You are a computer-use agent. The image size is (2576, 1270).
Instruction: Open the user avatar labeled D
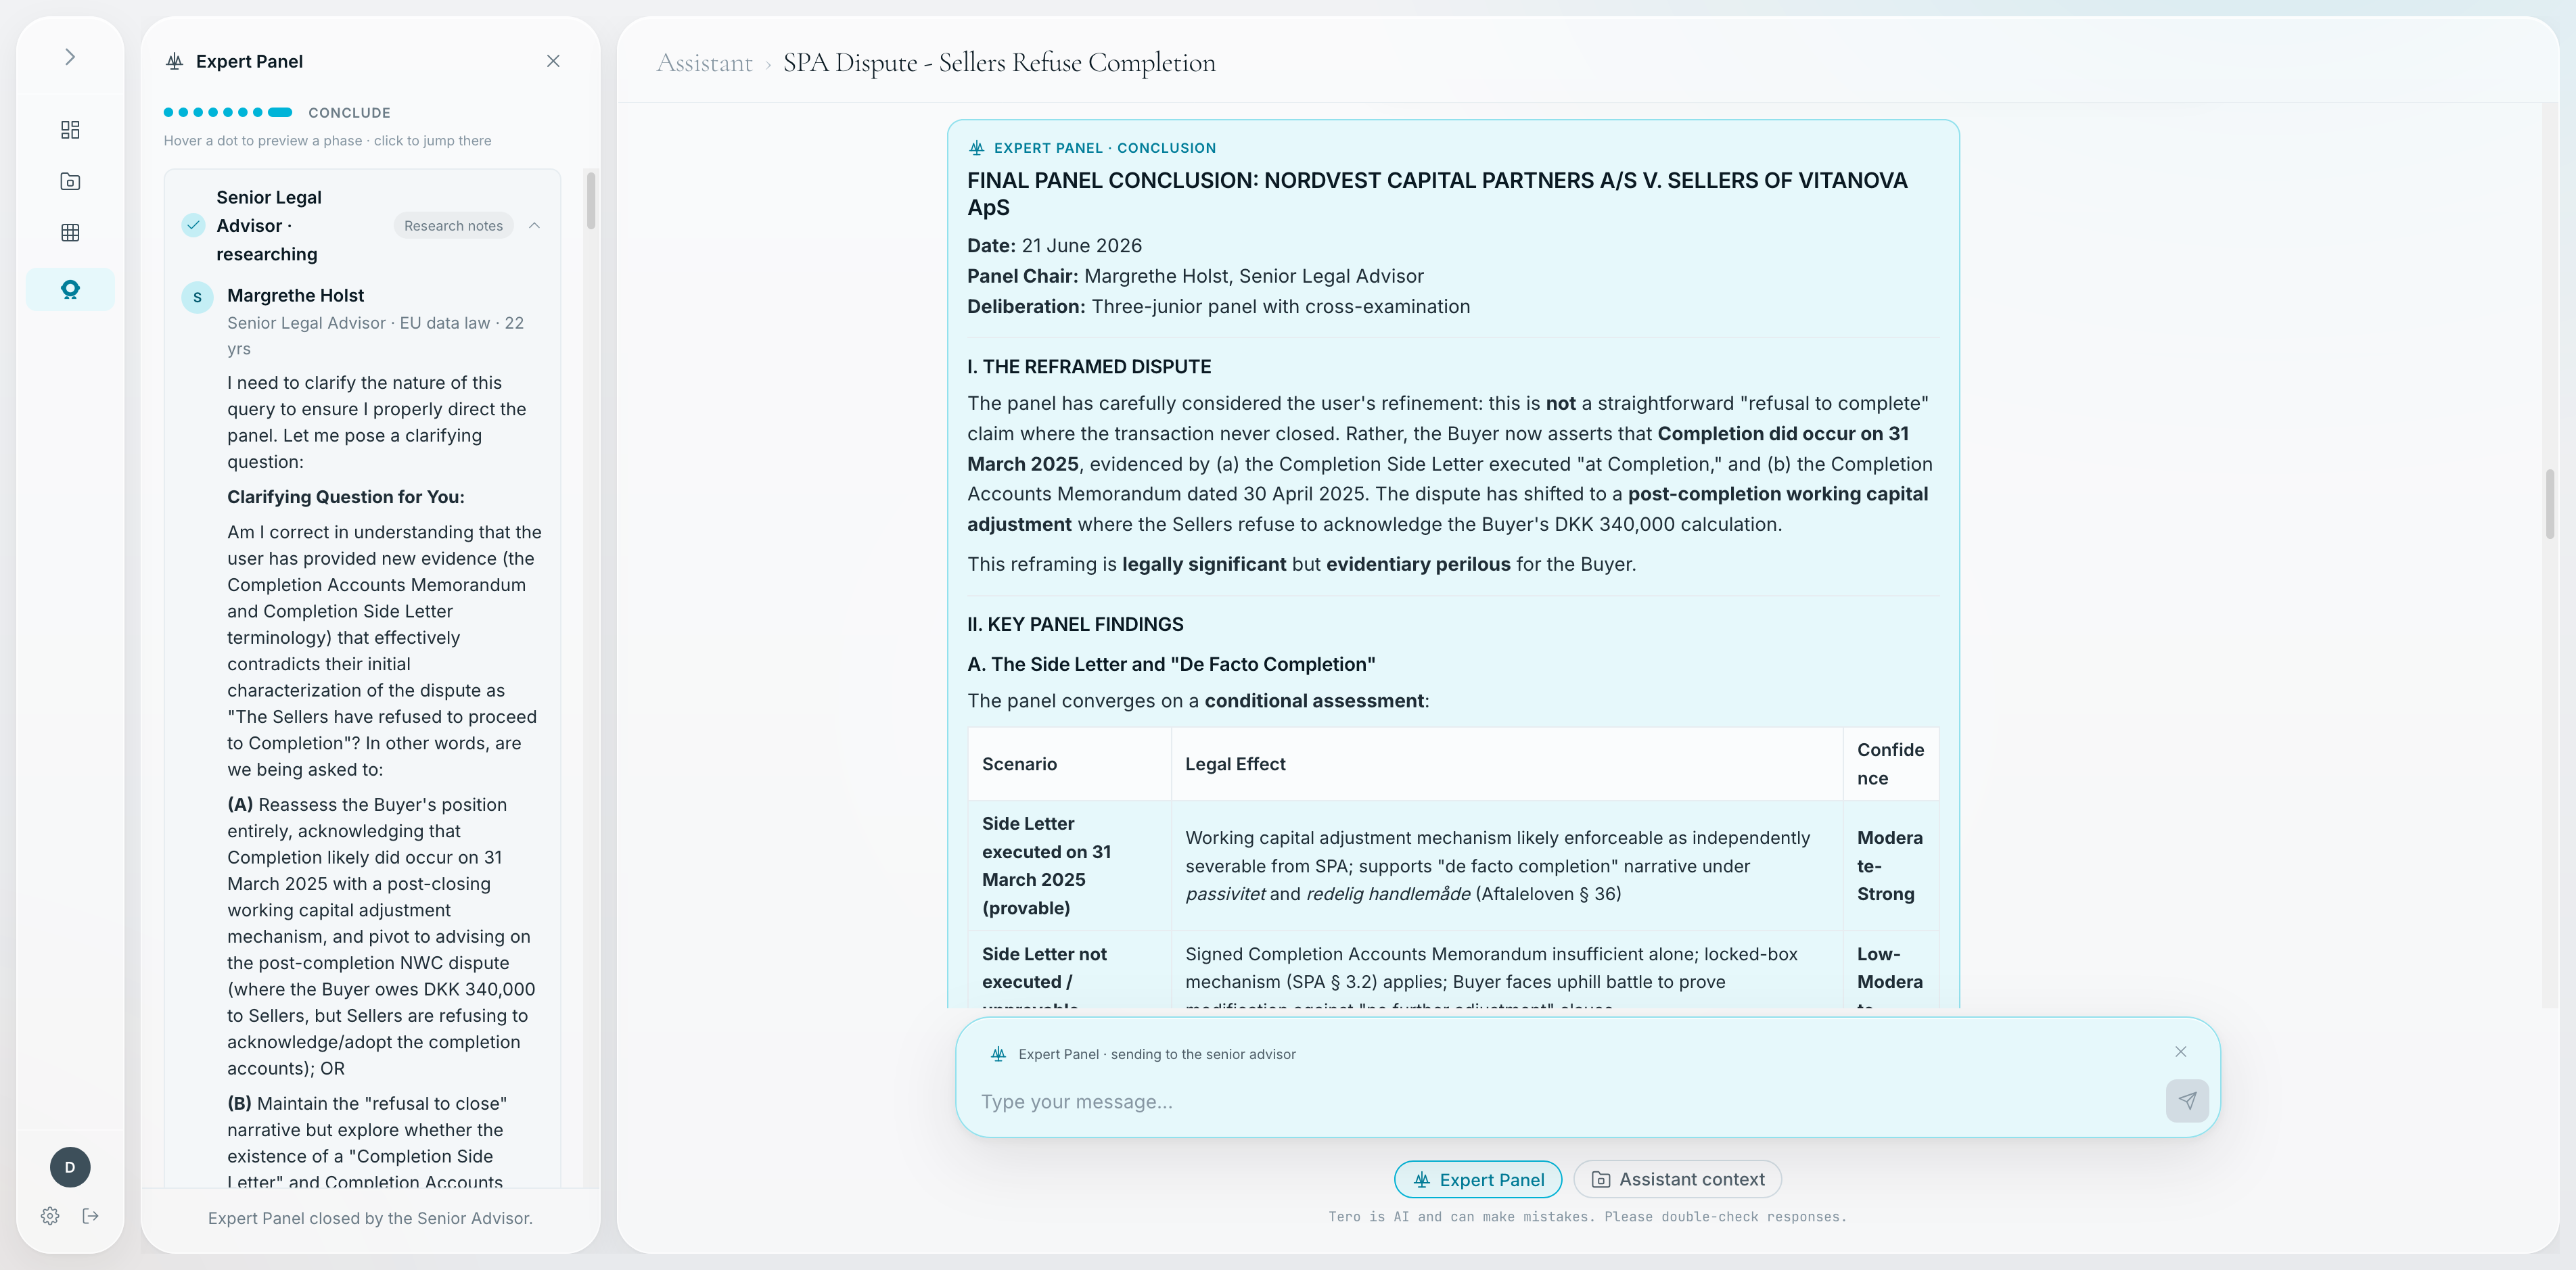coord(70,1167)
